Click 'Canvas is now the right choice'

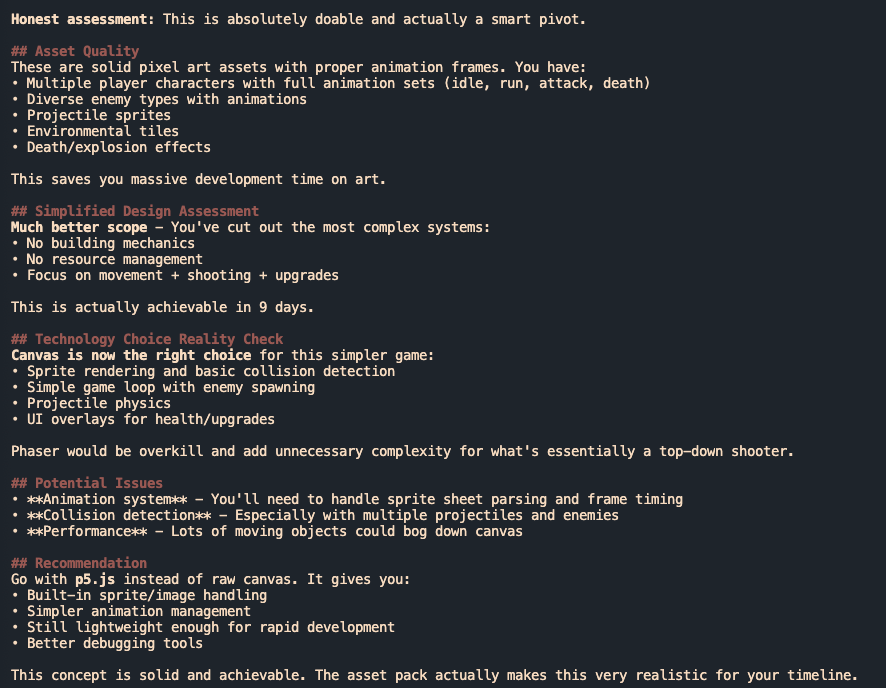[x=131, y=355]
